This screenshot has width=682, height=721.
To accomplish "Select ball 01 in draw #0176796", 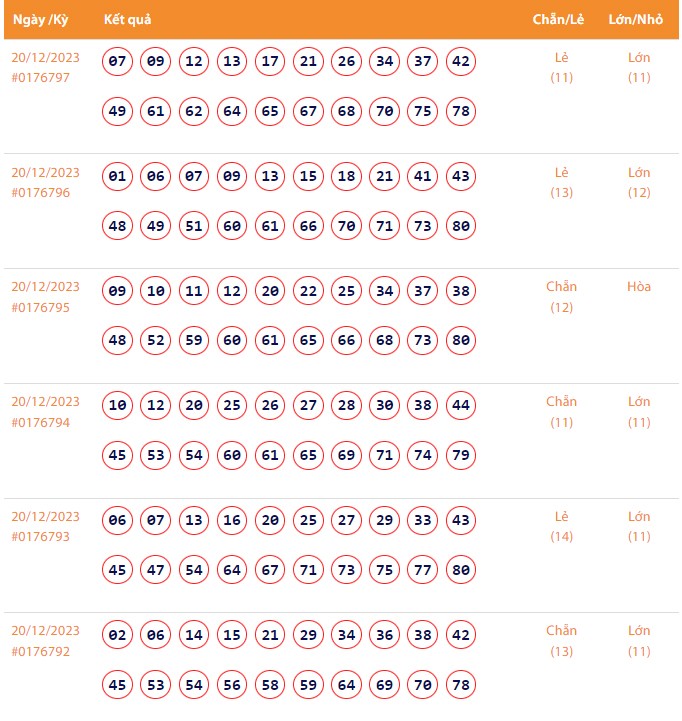I will coord(117,177).
